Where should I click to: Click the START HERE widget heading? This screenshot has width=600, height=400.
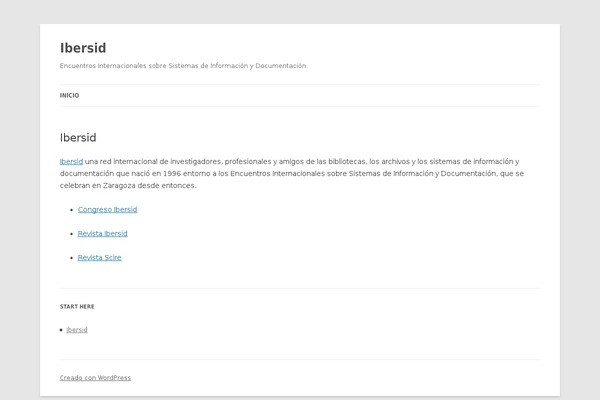(77, 307)
